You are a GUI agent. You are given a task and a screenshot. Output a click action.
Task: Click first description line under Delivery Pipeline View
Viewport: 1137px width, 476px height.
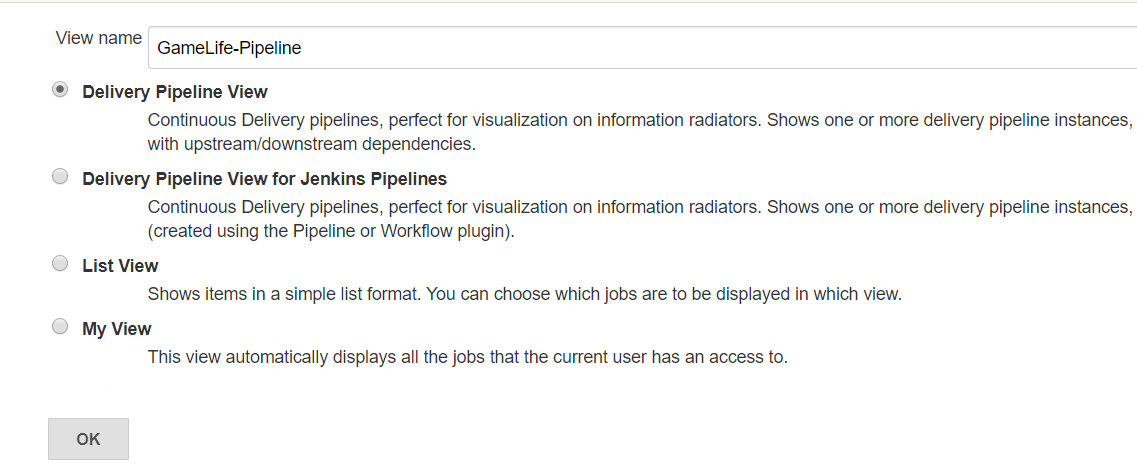click(640, 120)
